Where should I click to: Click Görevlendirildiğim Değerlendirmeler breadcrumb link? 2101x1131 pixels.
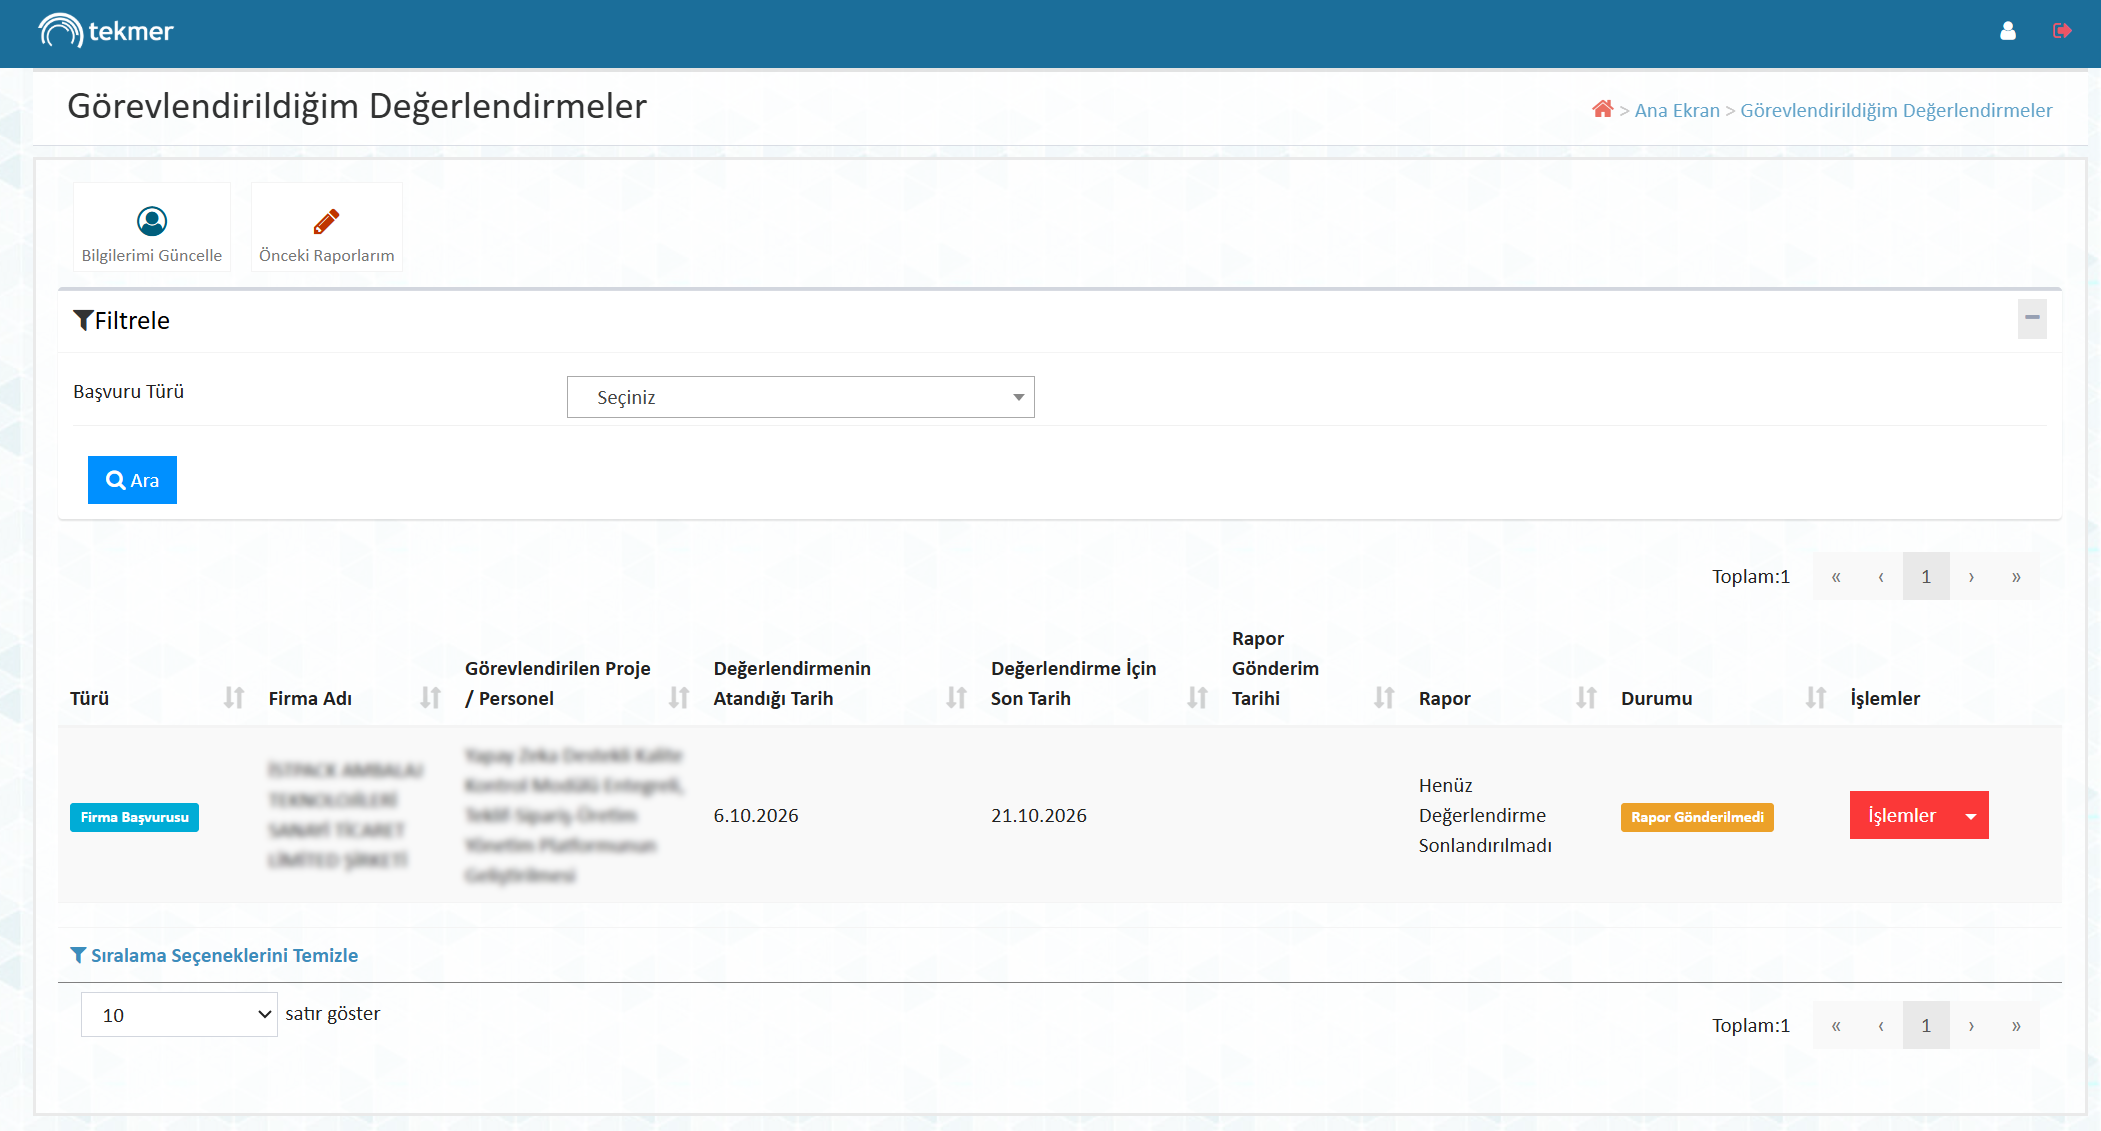1896,110
